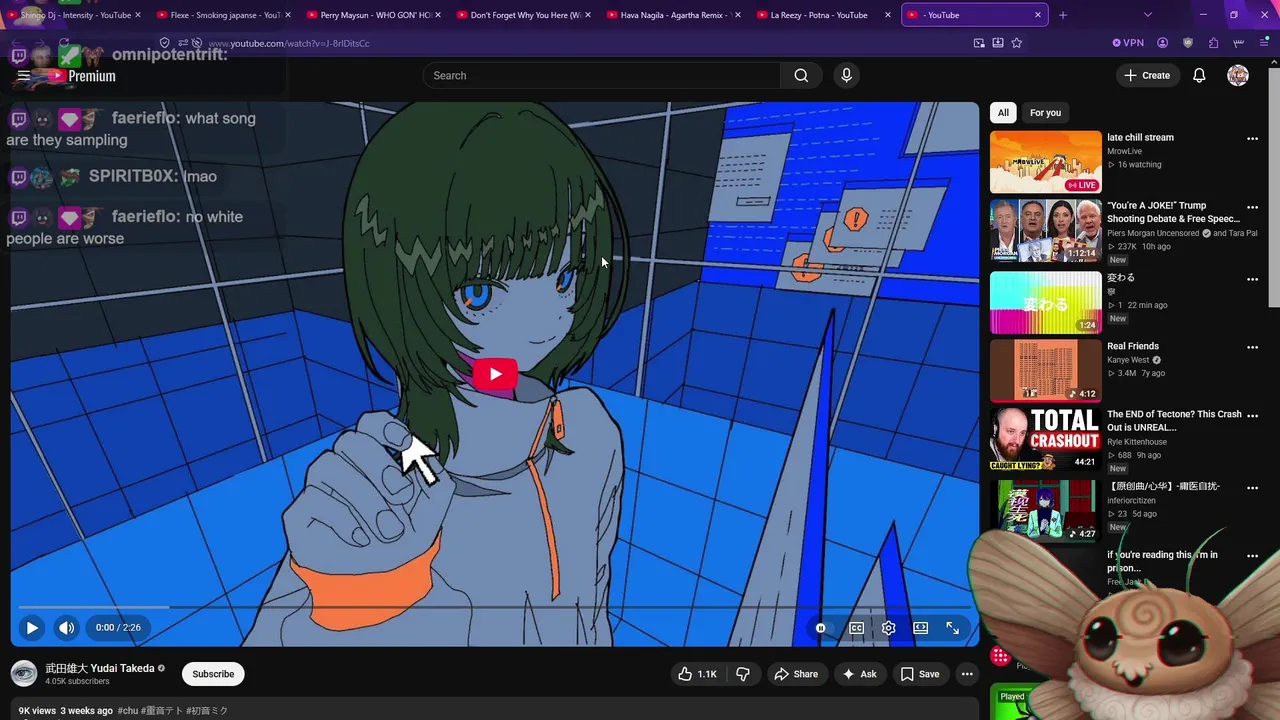Click the #chu hashtag
The height and width of the screenshot is (720, 1280).
127,711
